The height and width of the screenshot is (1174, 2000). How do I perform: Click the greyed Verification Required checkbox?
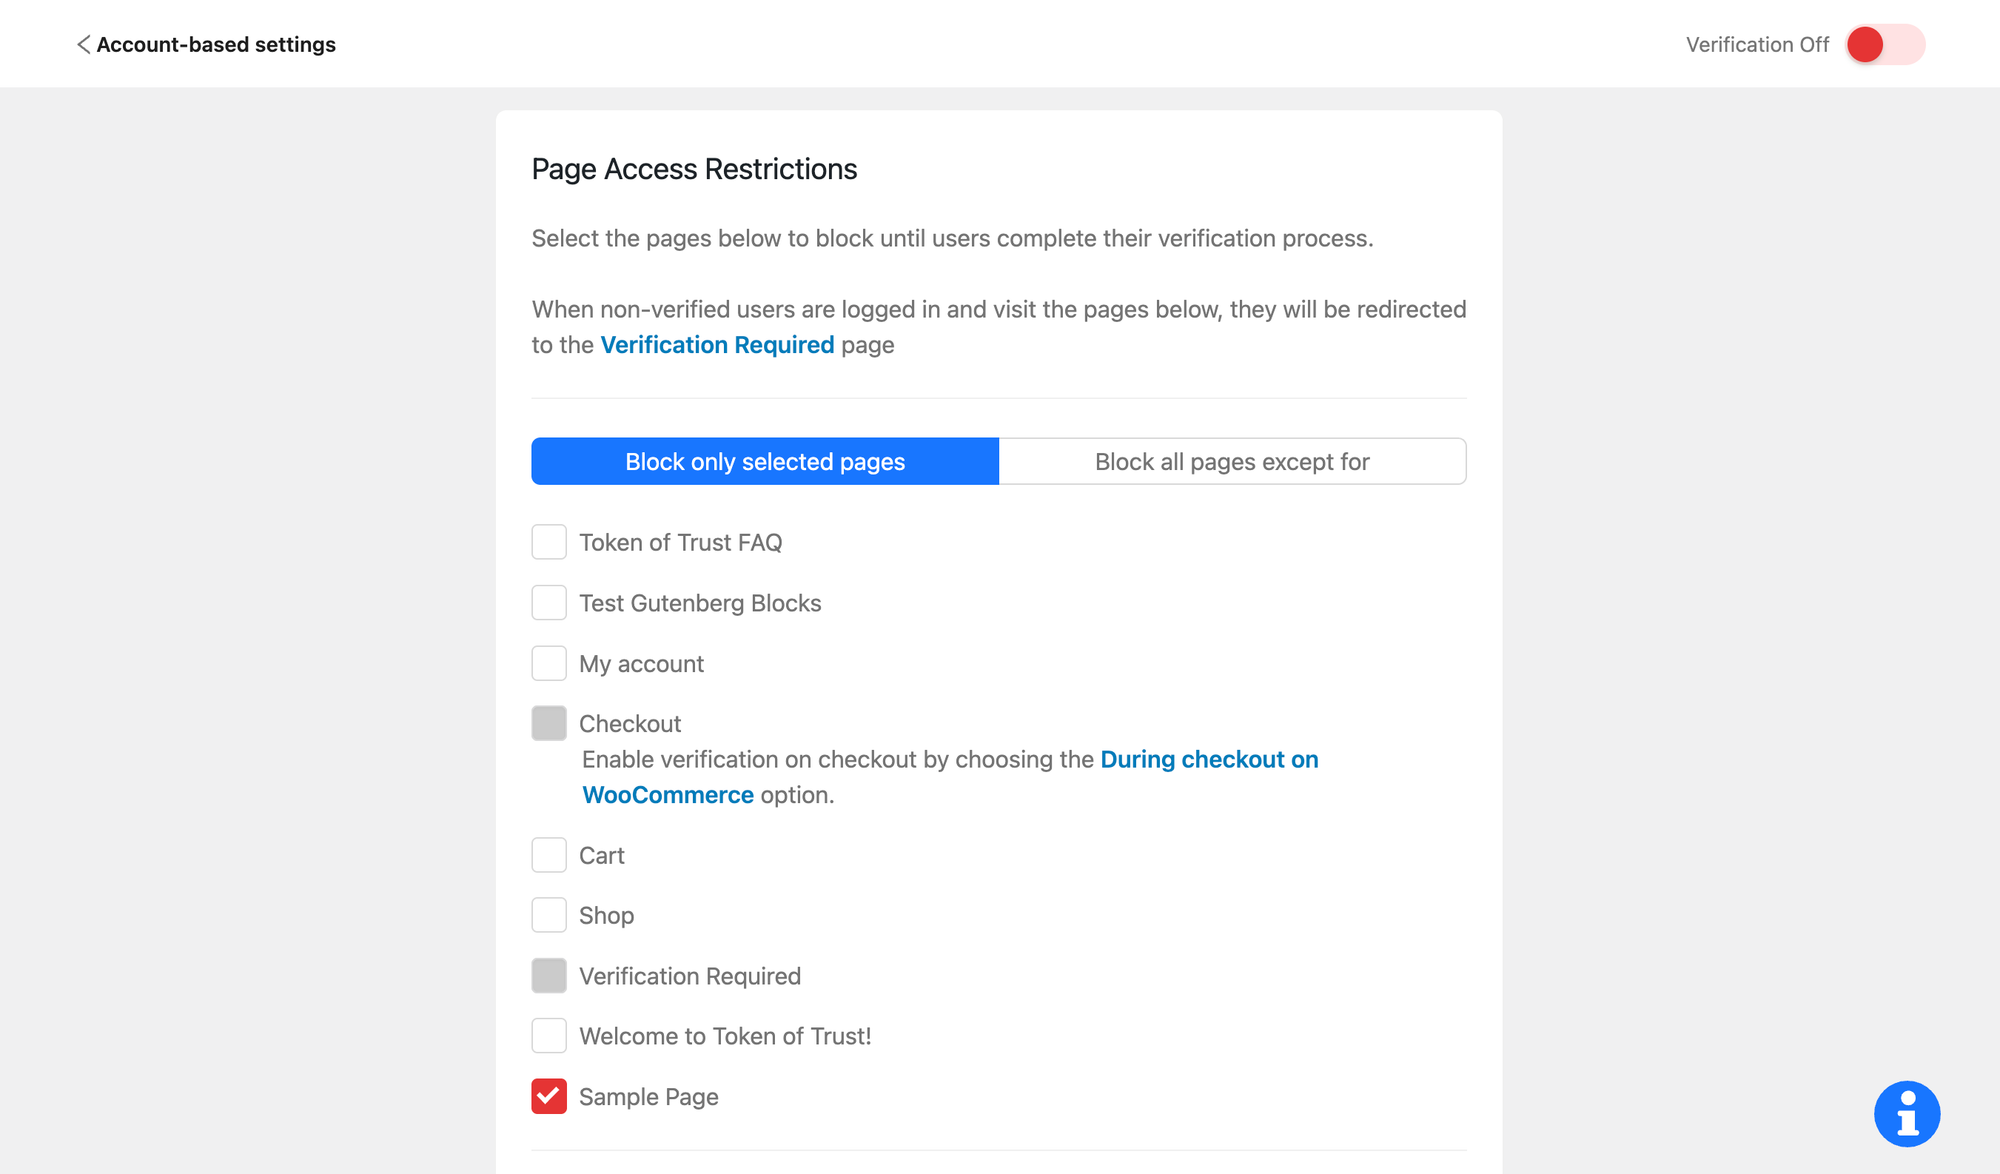coord(549,976)
